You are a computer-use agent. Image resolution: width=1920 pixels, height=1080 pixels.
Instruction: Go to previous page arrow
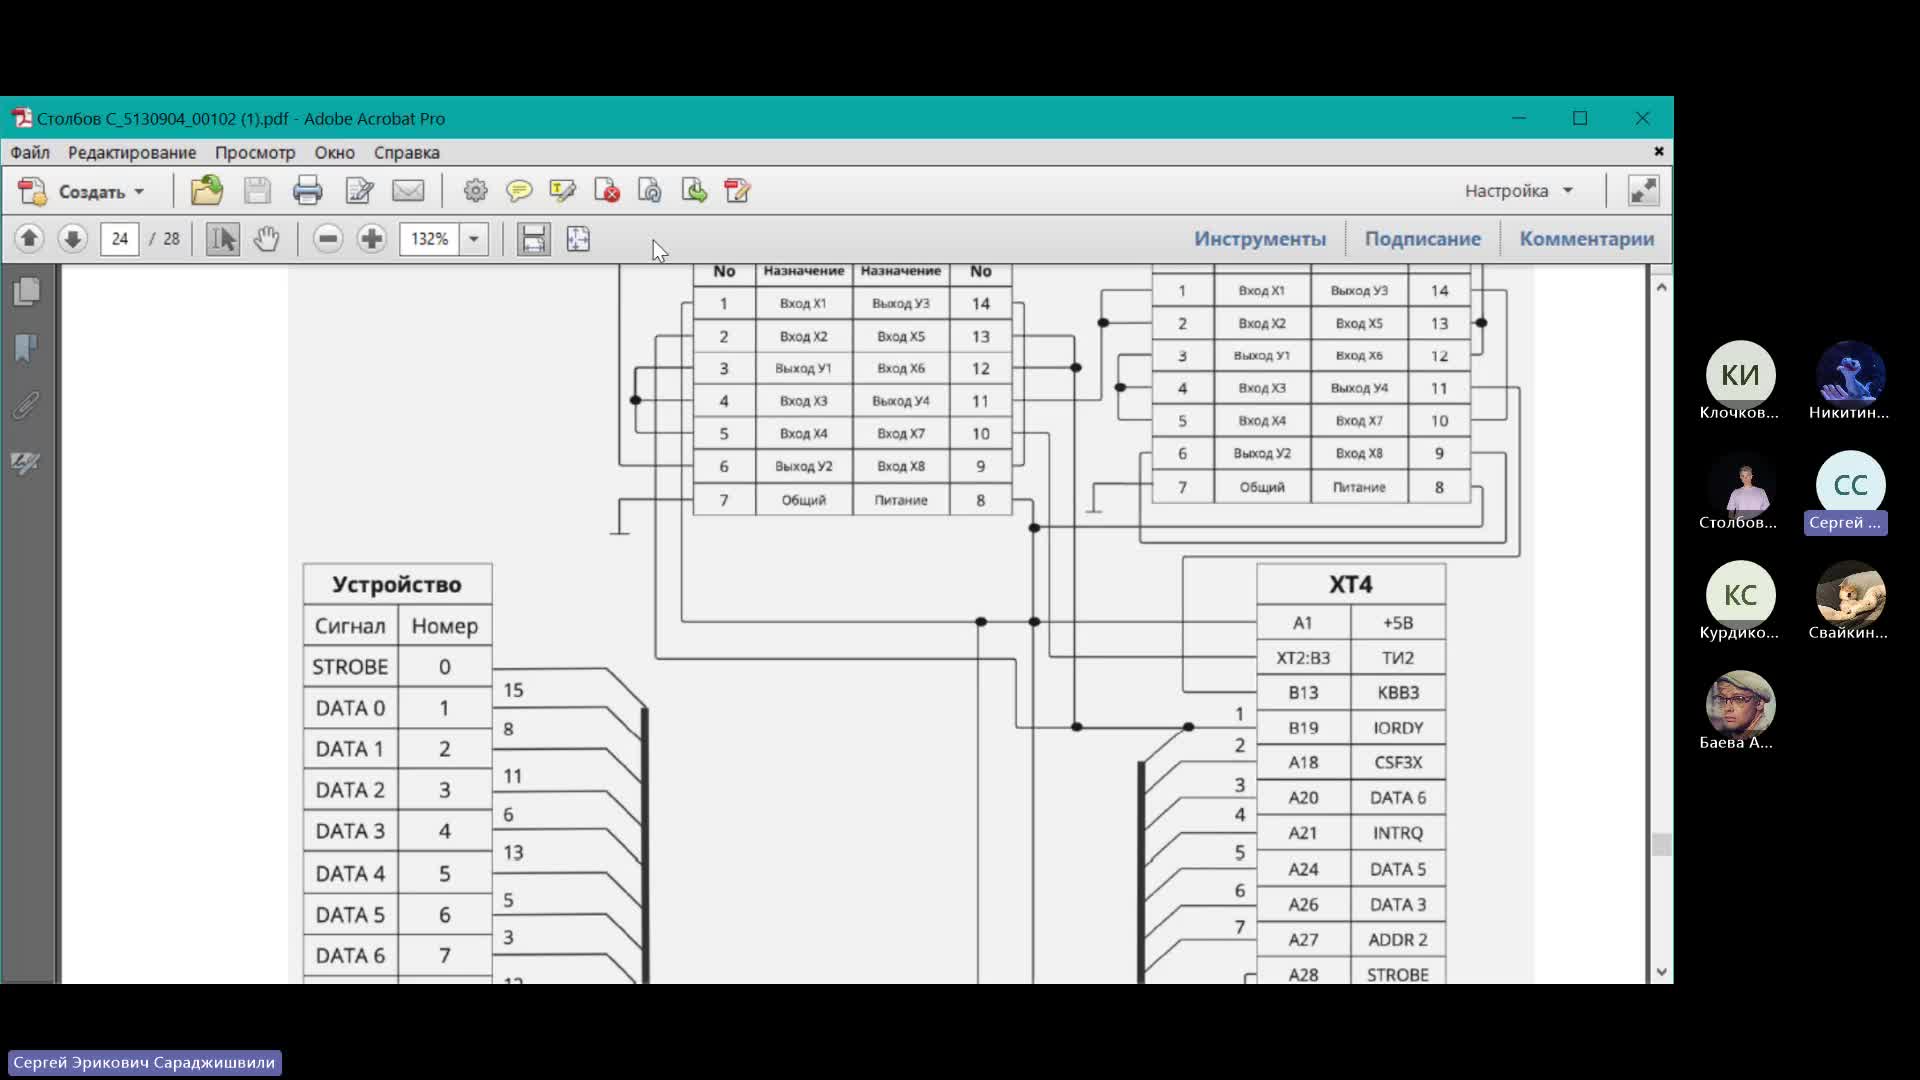pyautogui.click(x=29, y=238)
